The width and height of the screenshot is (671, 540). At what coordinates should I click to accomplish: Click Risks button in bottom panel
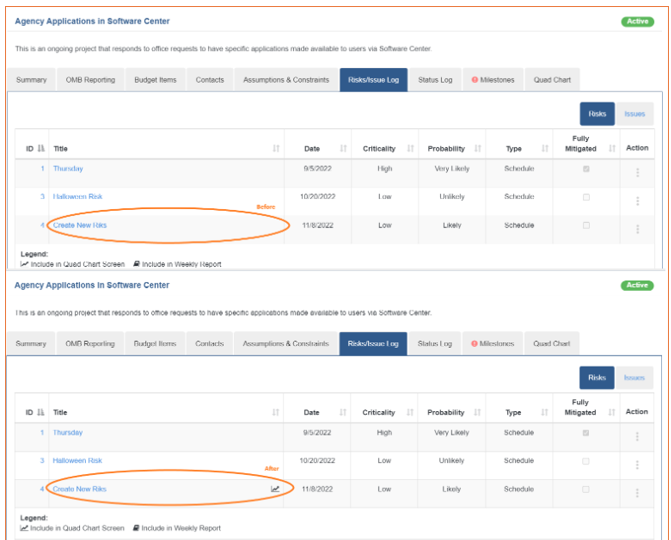597,378
